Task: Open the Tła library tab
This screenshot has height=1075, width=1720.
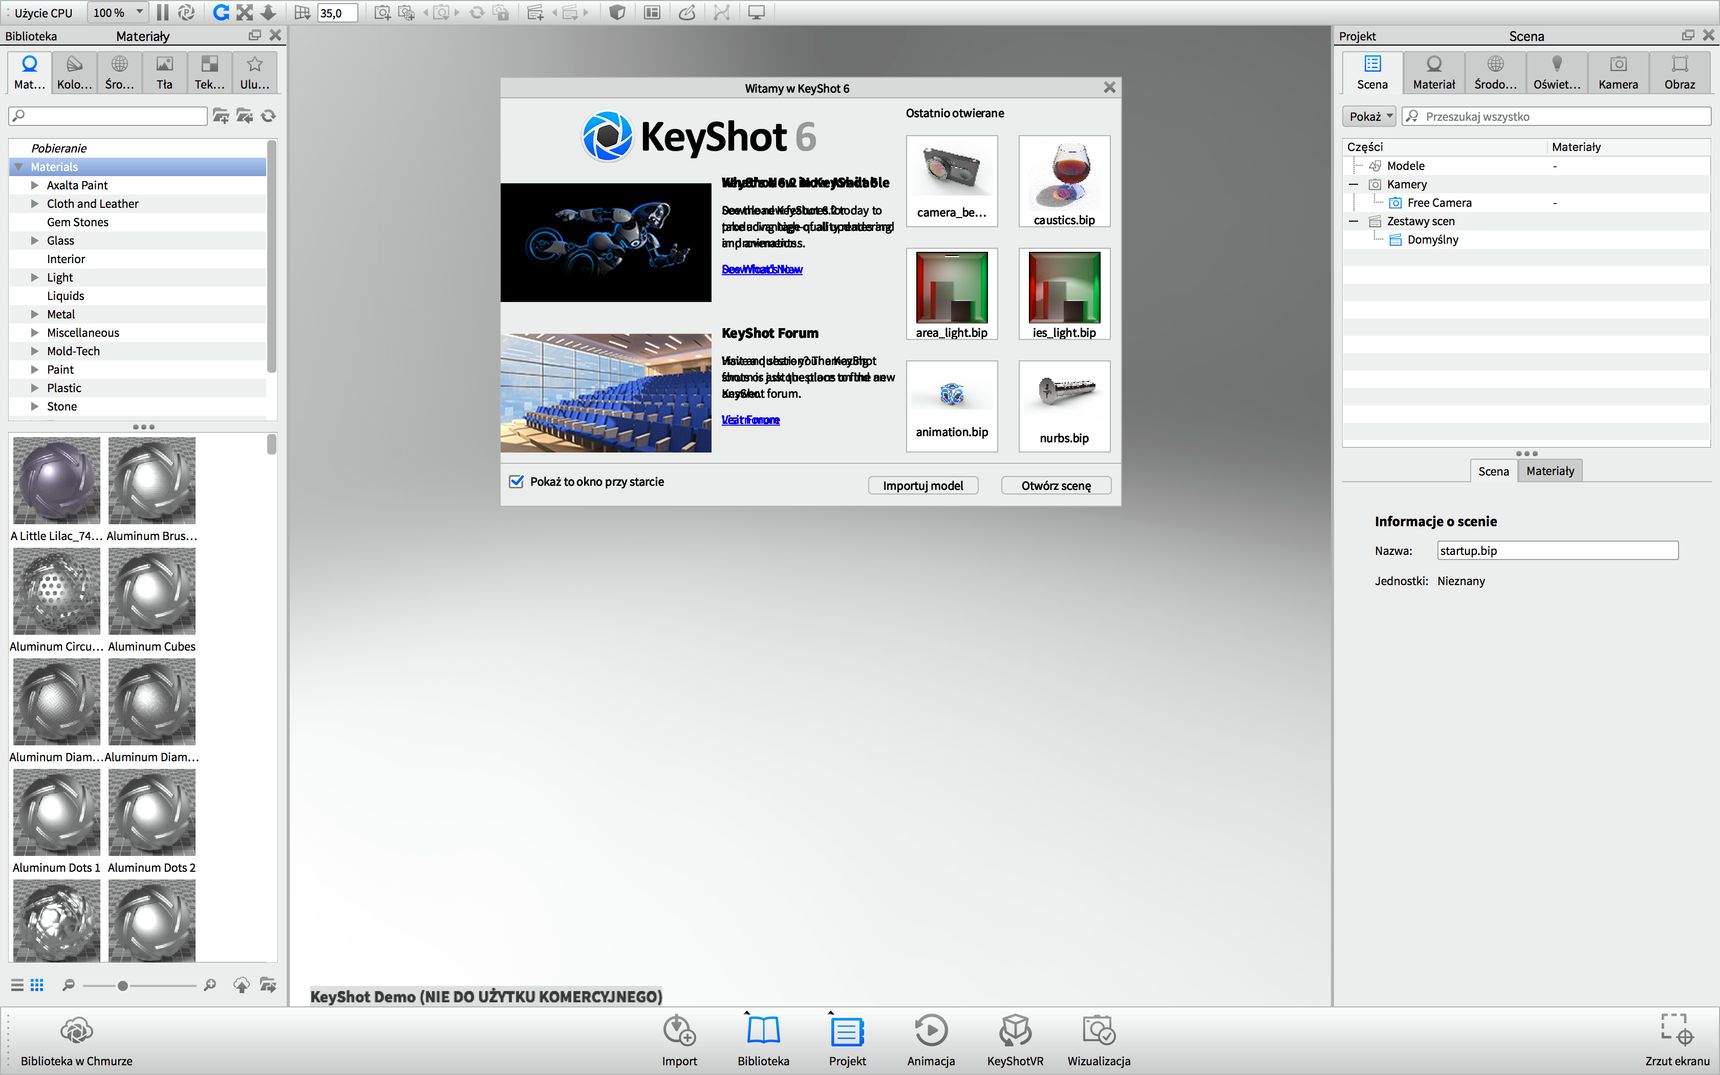Action: pyautogui.click(x=164, y=73)
